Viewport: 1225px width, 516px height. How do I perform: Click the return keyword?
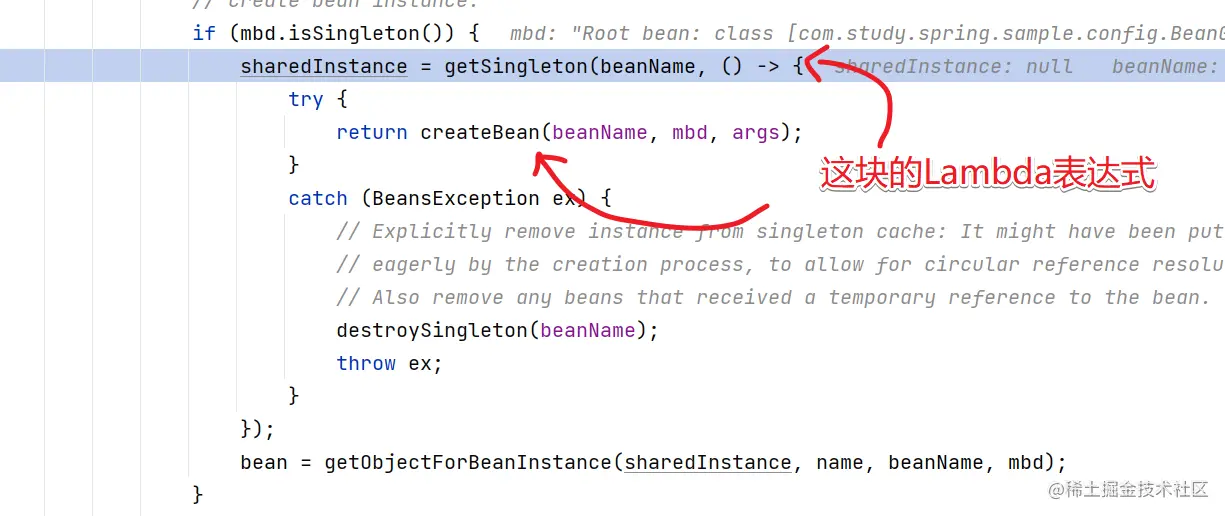[372, 132]
